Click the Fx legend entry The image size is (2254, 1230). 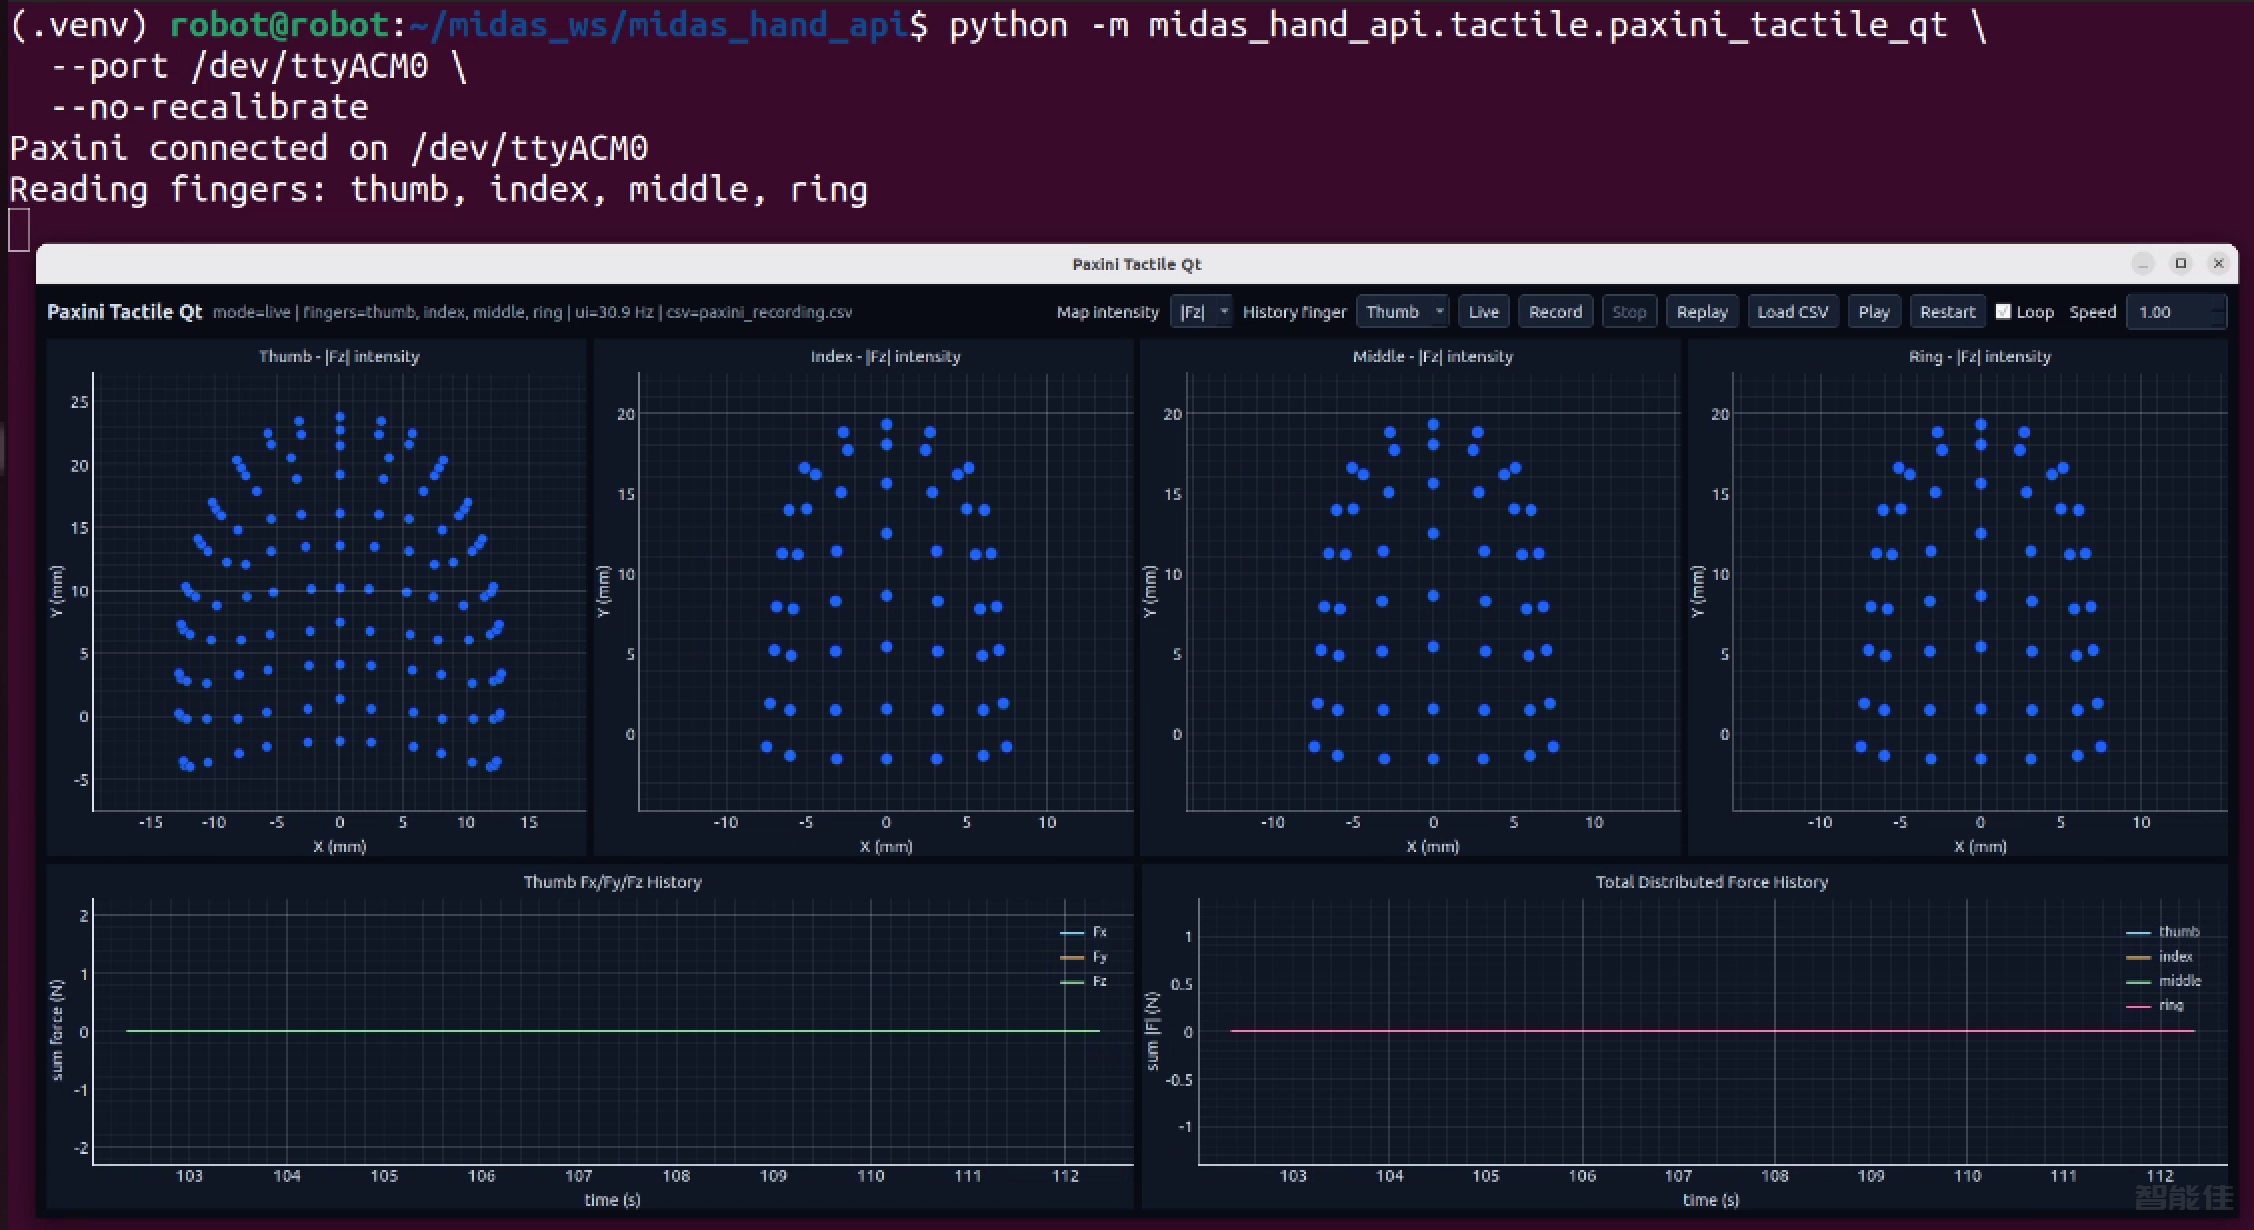coord(1084,932)
